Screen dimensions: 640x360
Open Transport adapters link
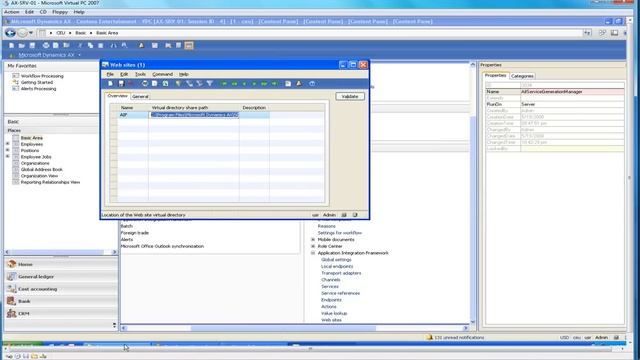341,273
